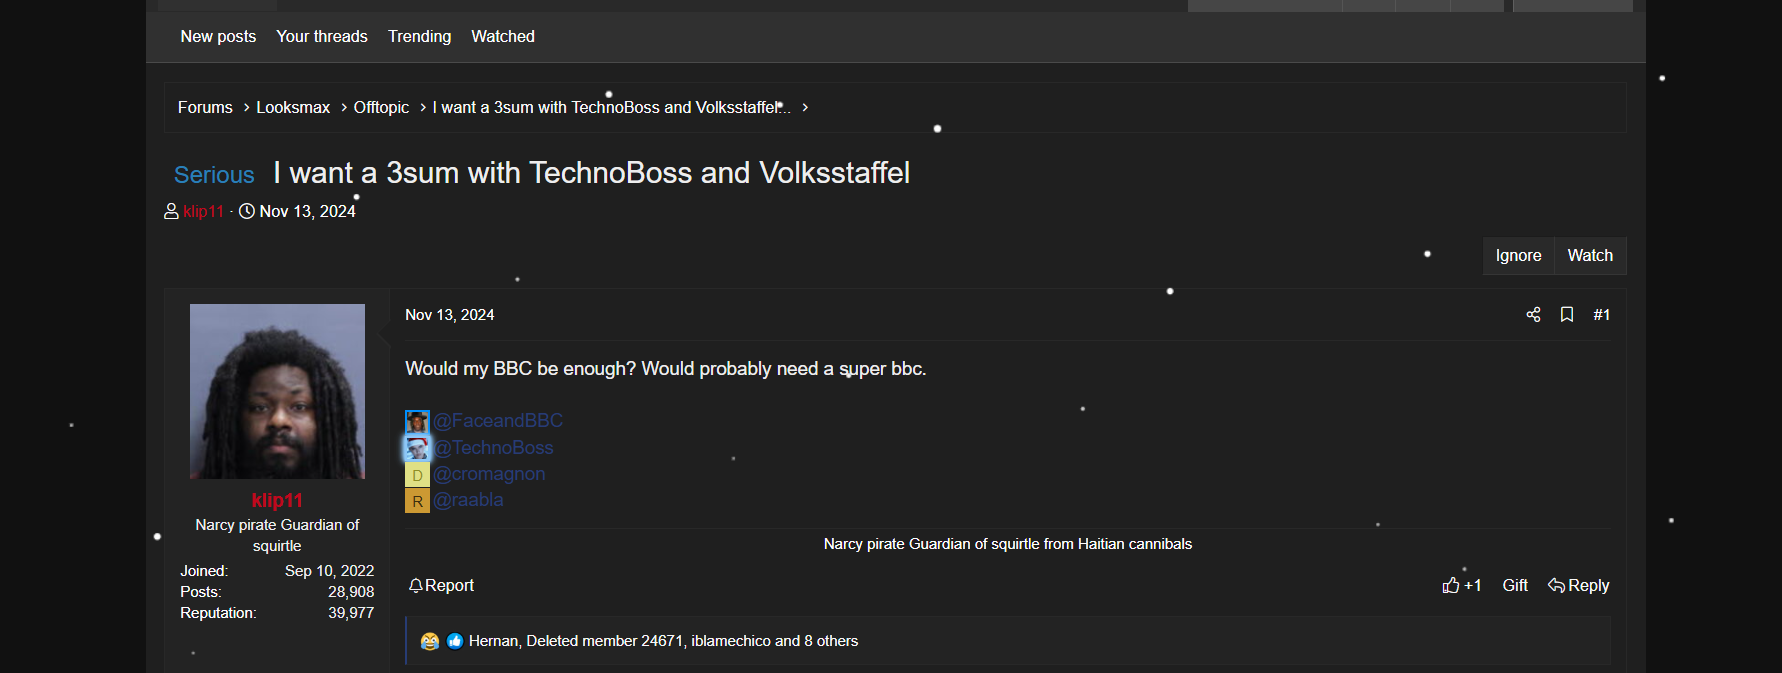Image resolution: width=1782 pixels, height=673 pixels.
Task: Toggle Watch for this thread
Action: coord(1590,256)
